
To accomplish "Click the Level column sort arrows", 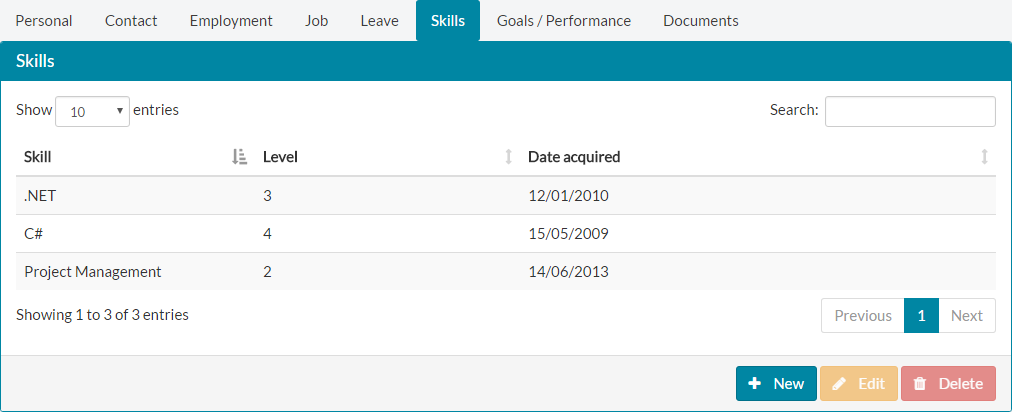I will [x=508, y=156].
